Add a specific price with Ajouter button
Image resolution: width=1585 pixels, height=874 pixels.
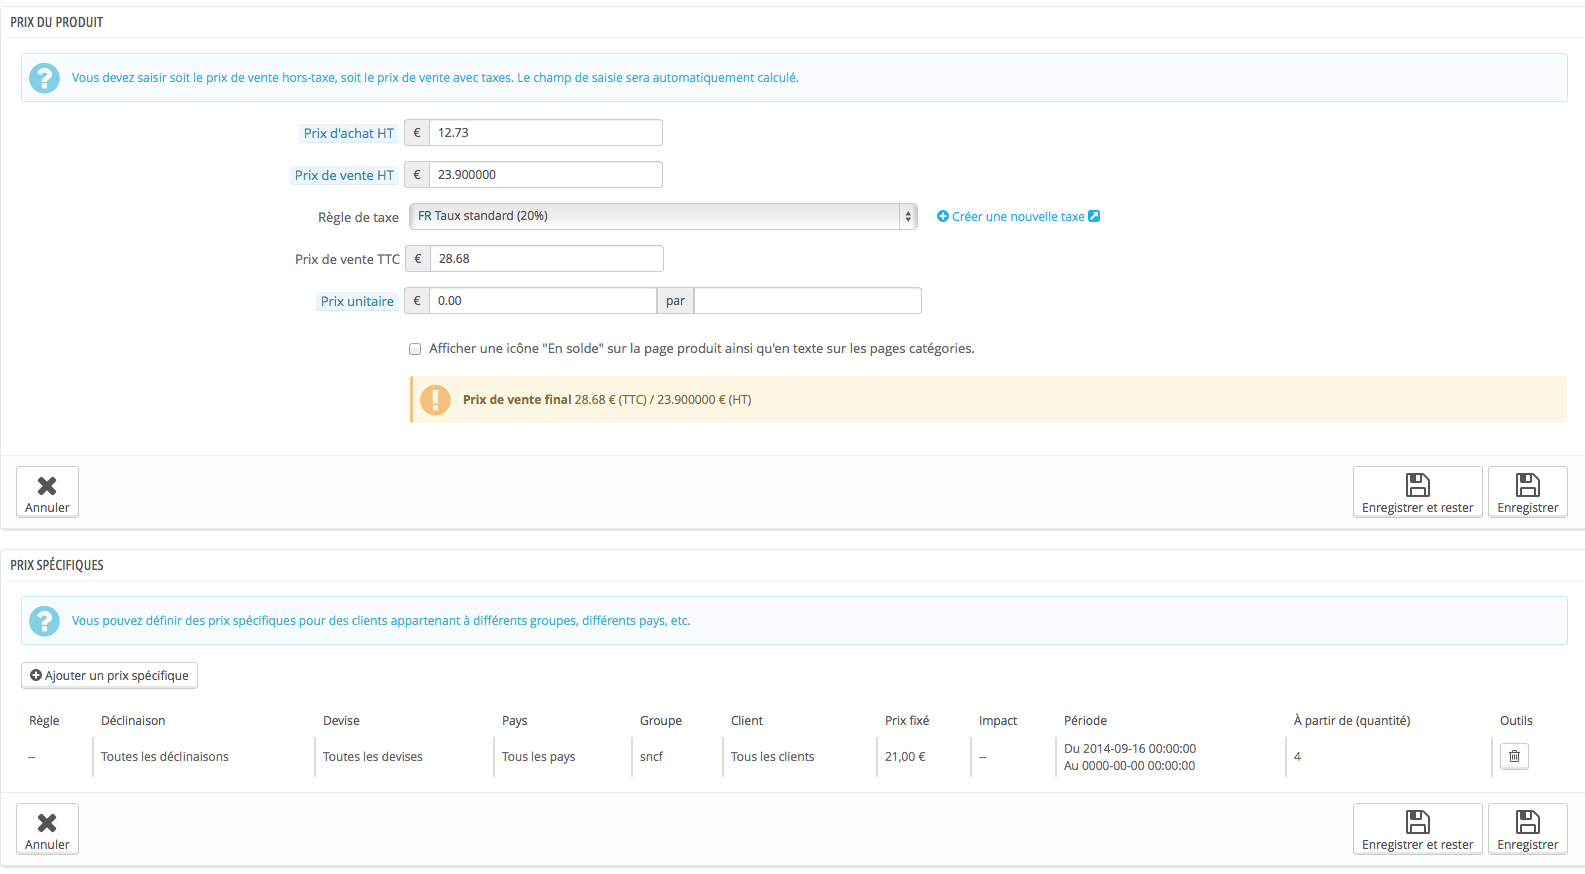tap(109, 675)
